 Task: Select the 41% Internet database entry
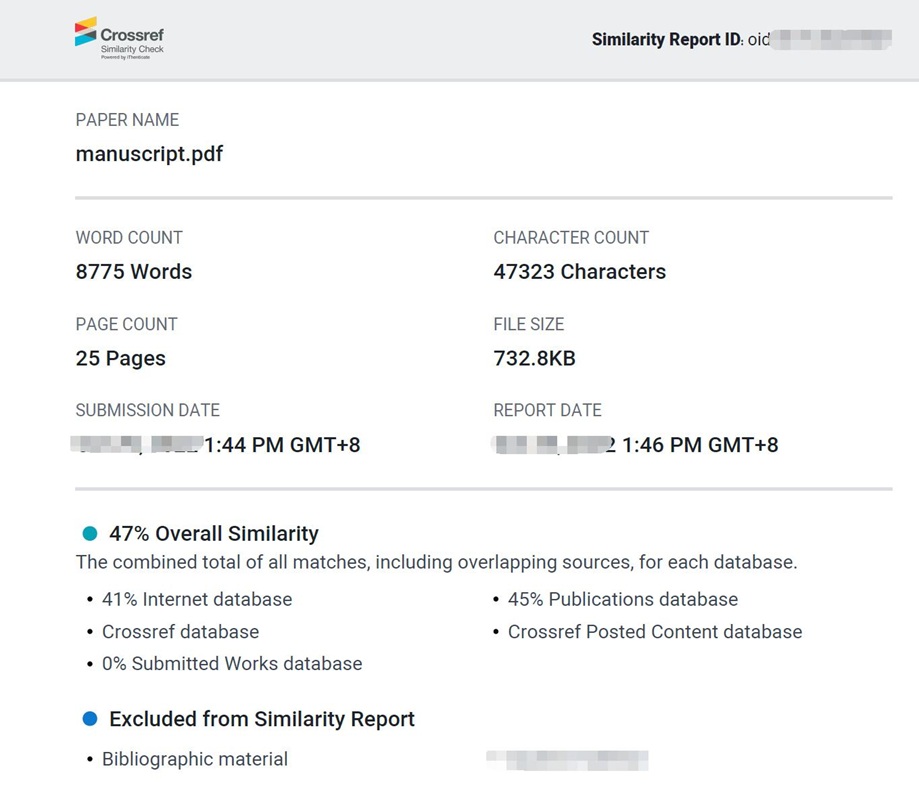197,599
